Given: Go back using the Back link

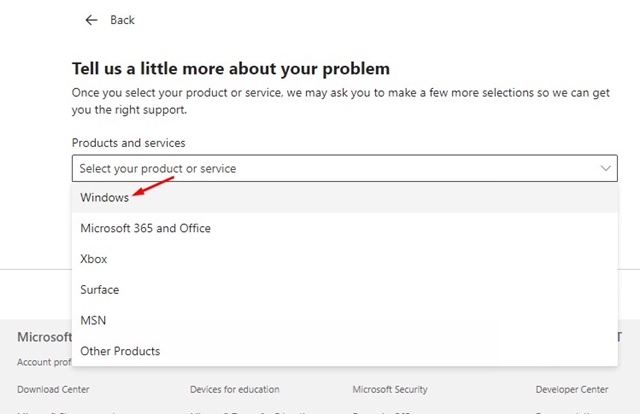Looking at the screenshot, I should click(x=122, y=20).
